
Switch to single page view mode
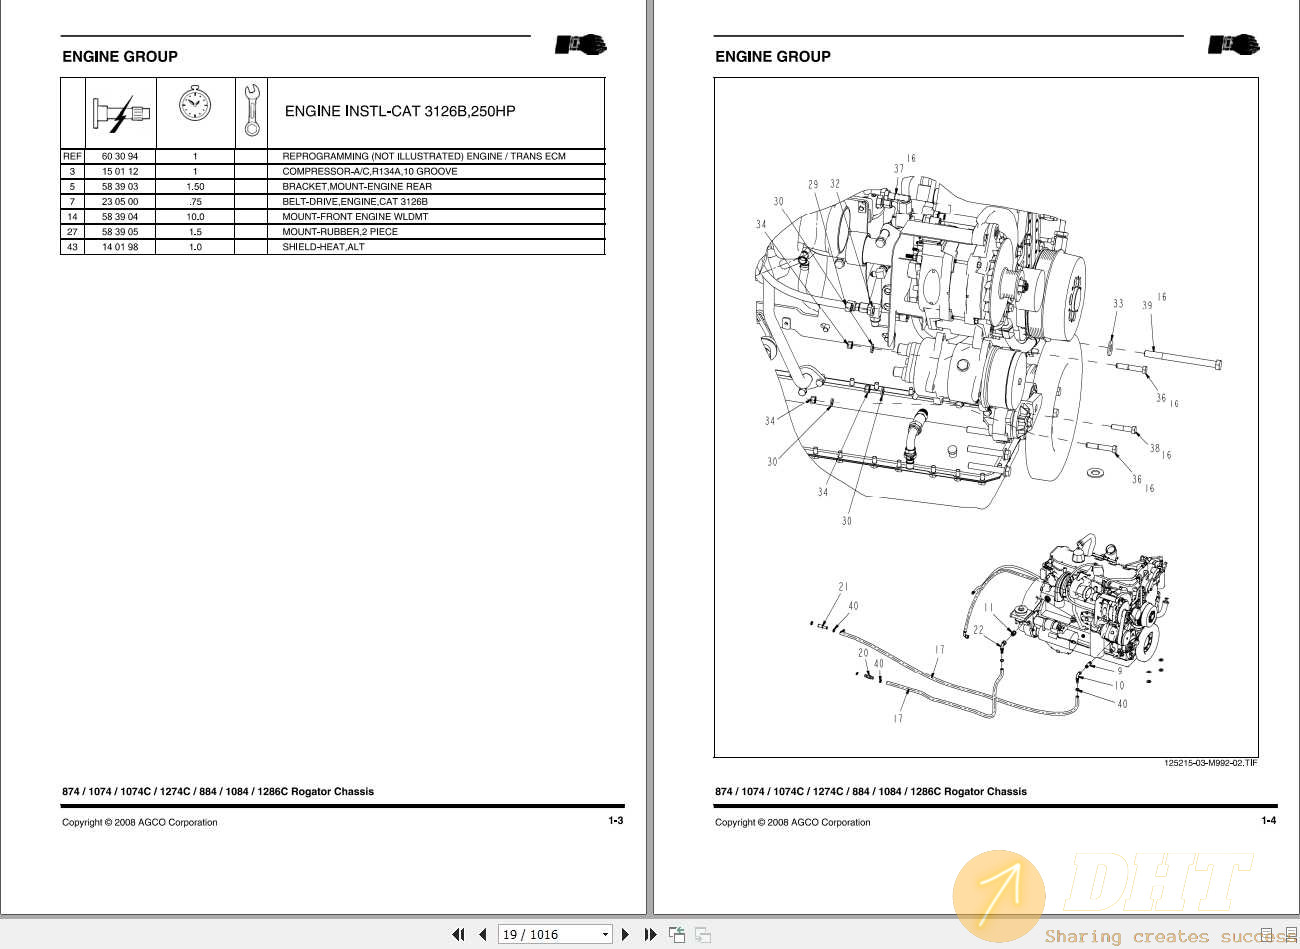coord(1268,934)
